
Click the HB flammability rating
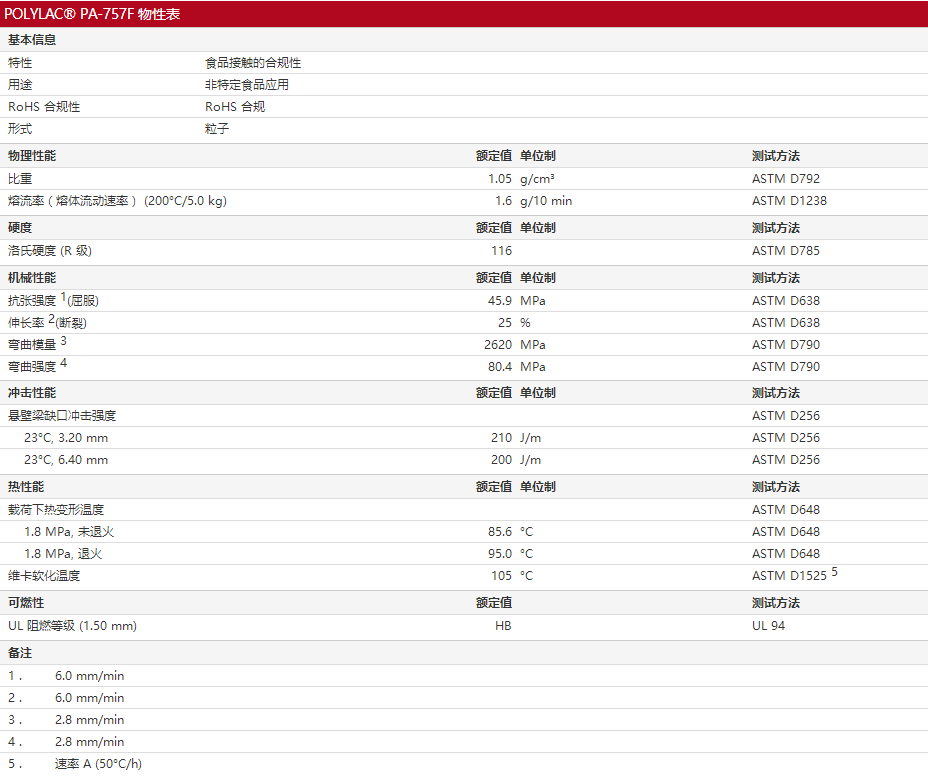(503, 626)
